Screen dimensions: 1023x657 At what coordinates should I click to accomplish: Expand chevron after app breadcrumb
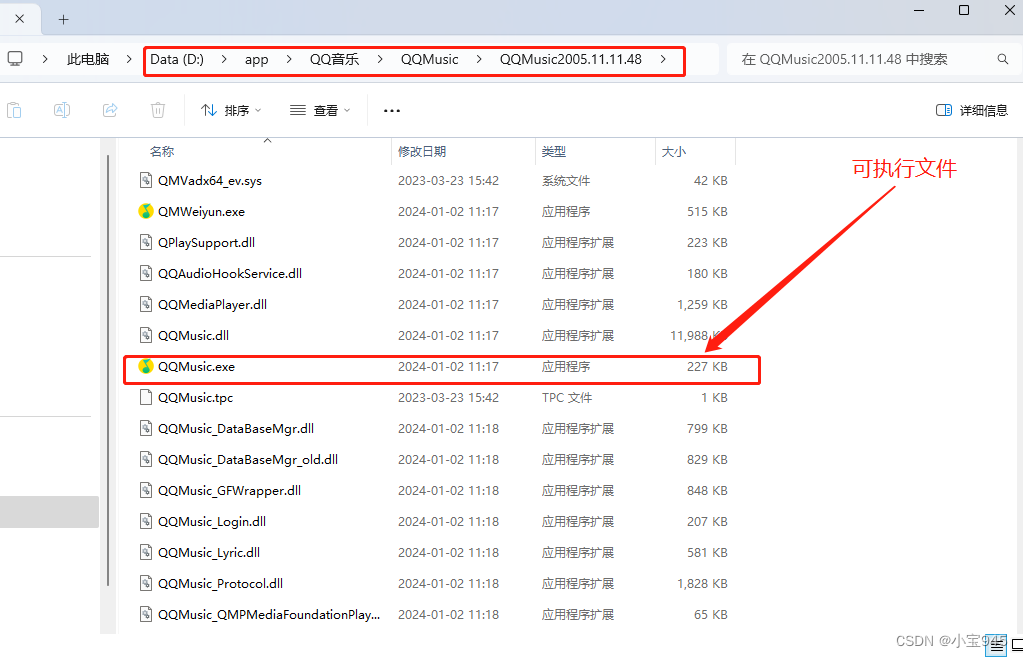coord(289,59)
